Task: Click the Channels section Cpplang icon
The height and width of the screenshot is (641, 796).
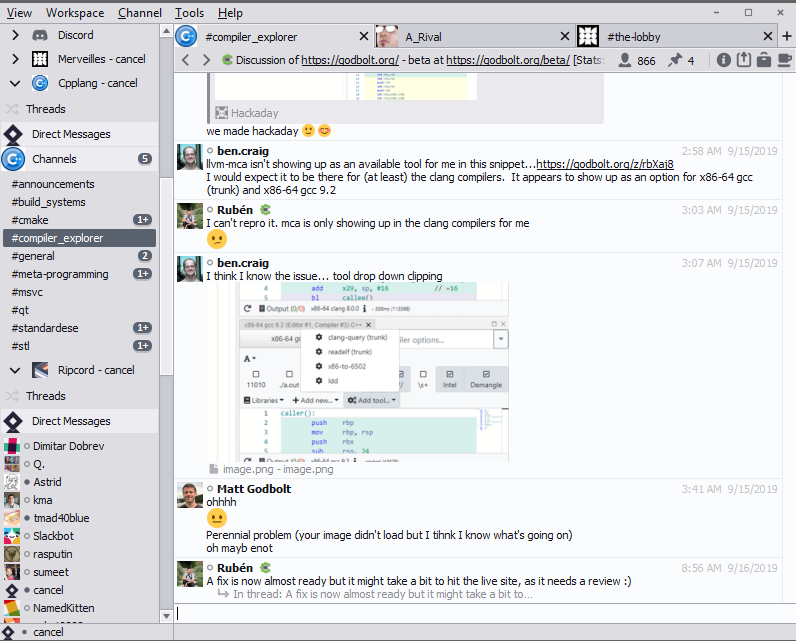Action: (13, 159)
